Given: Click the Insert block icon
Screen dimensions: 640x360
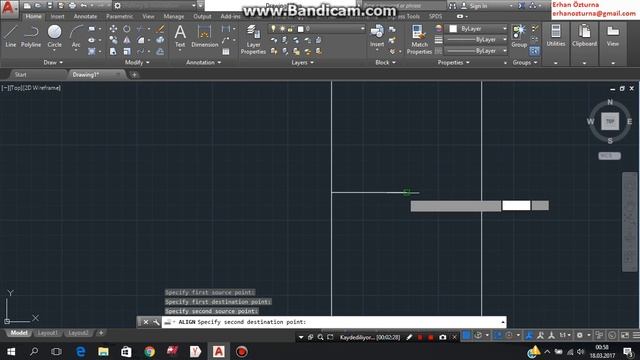Looking at the screenshot, I should [x=377, y=35].
